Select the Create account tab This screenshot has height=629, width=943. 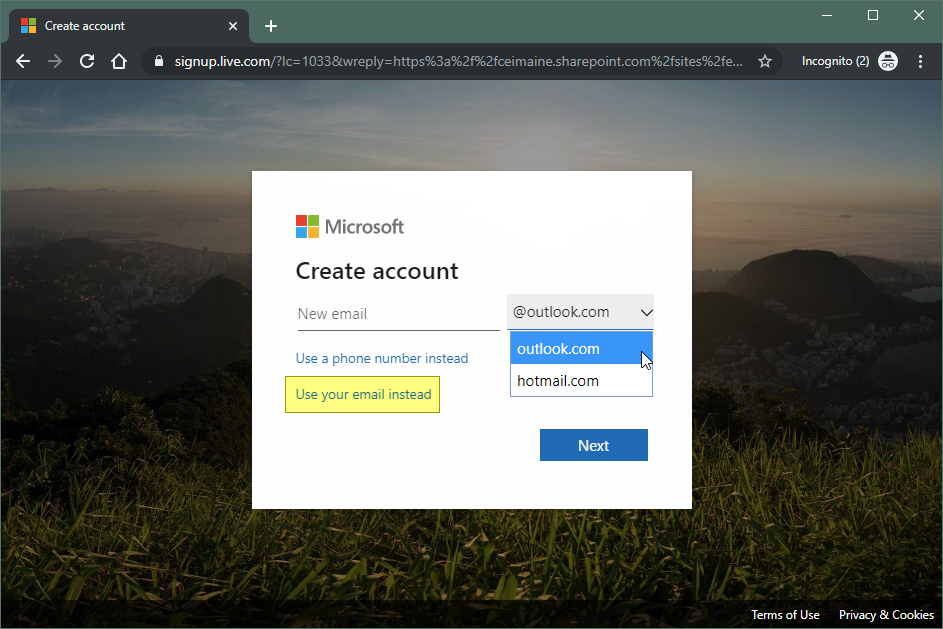127,26
